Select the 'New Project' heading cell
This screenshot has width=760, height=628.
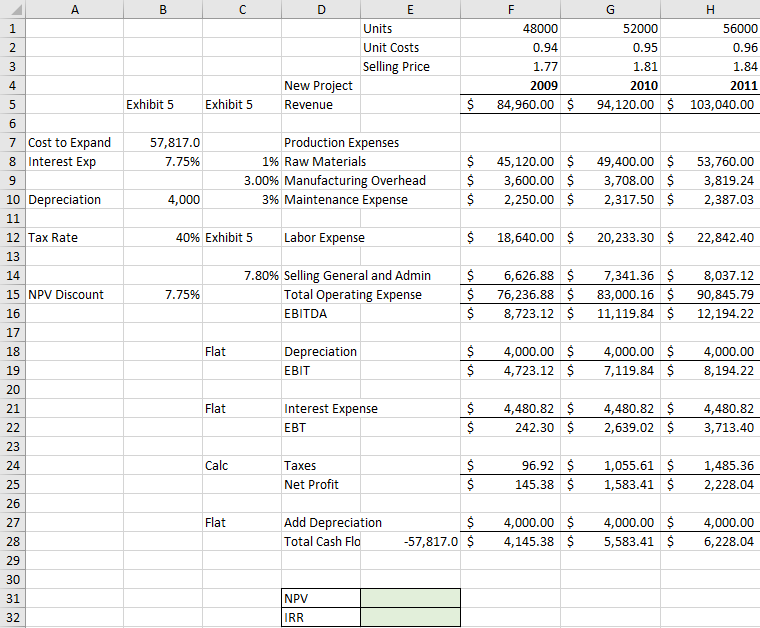[321, 85]
